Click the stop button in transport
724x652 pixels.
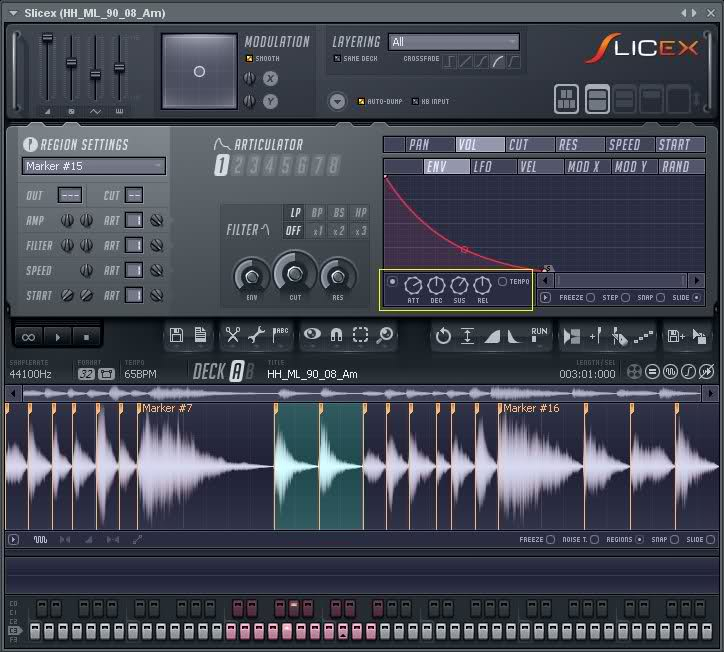tap(87, 337)
